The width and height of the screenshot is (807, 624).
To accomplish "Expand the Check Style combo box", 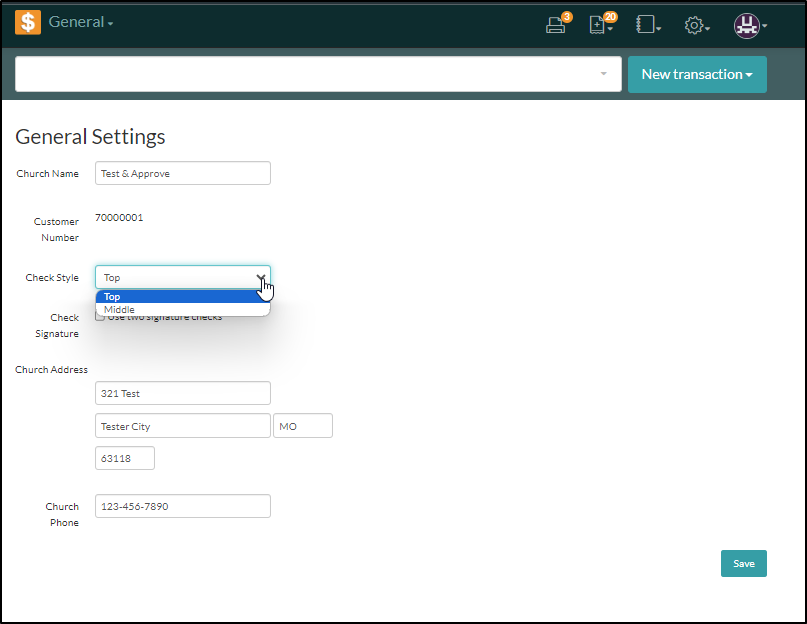I will tap(183, 278).
